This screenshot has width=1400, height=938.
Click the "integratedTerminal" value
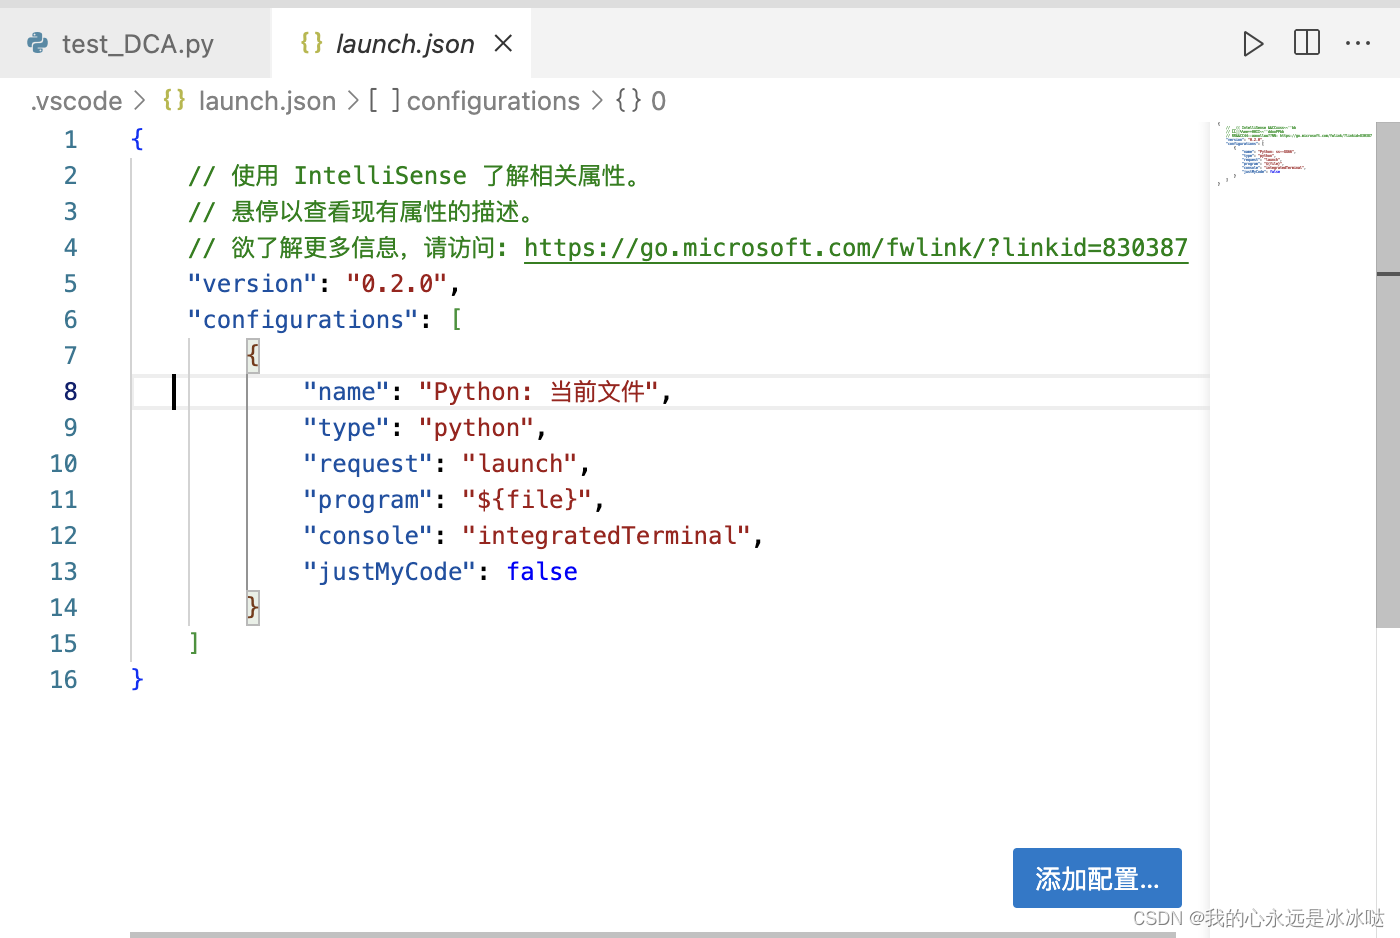tap(606, 536)
